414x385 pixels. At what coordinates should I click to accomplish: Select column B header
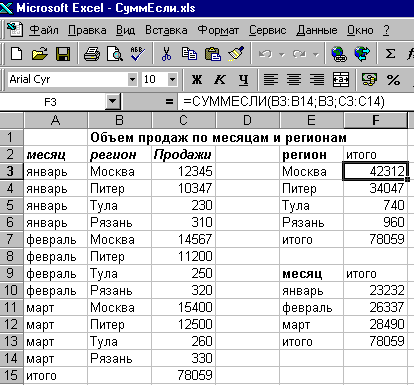click(119, 120)
